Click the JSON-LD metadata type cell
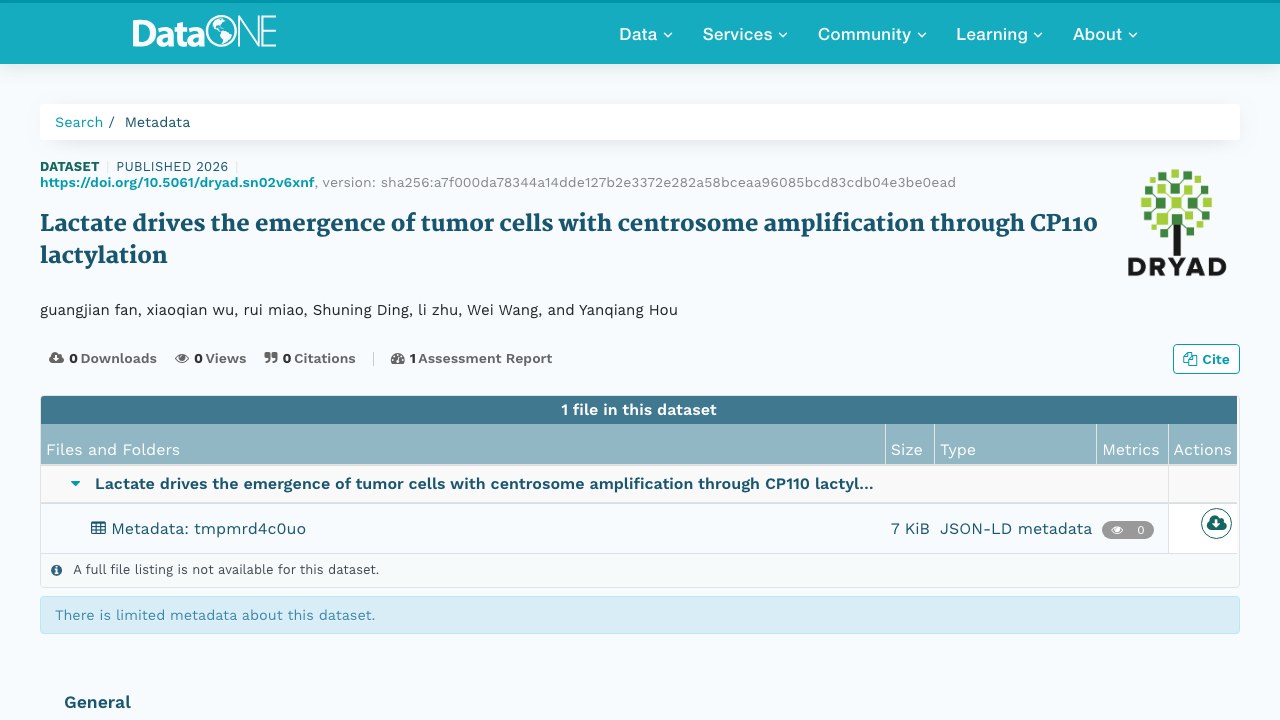 [x=1016, y=529]
